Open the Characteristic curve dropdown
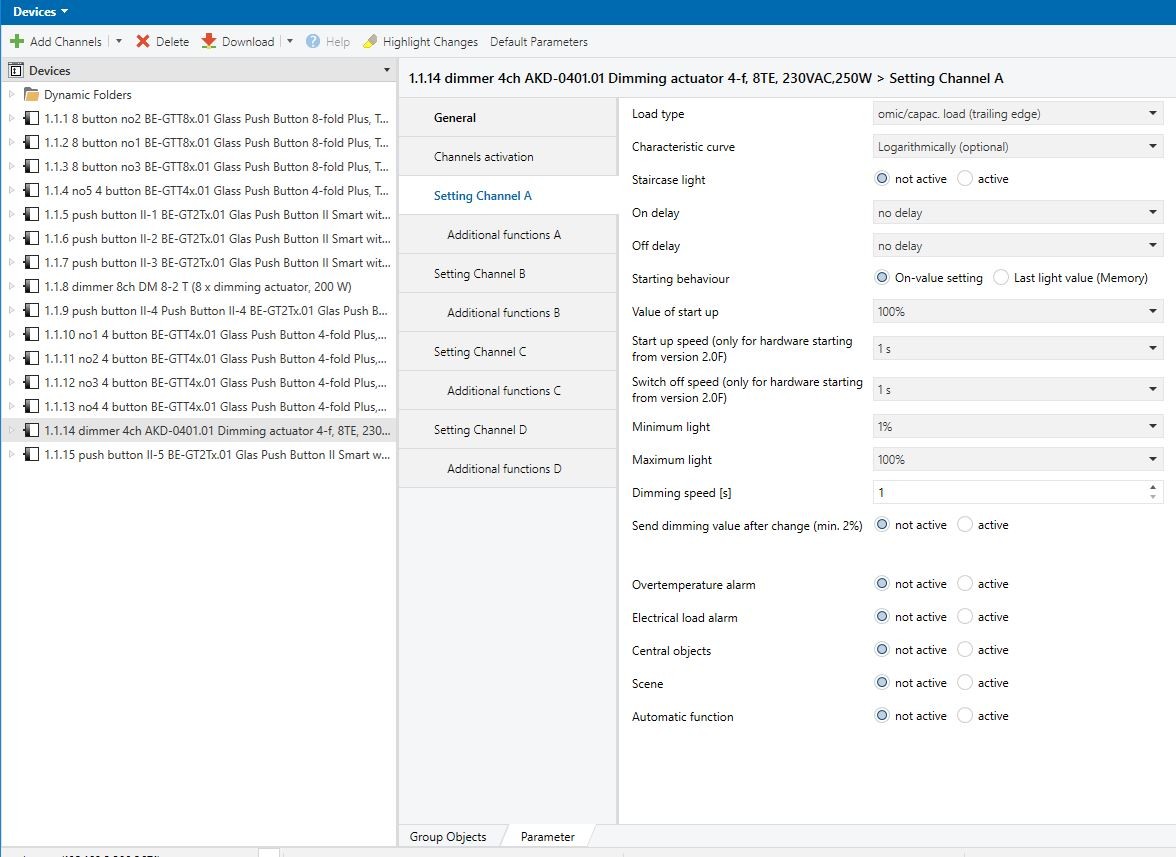The image size is (1176, 857). point(1018,147)
